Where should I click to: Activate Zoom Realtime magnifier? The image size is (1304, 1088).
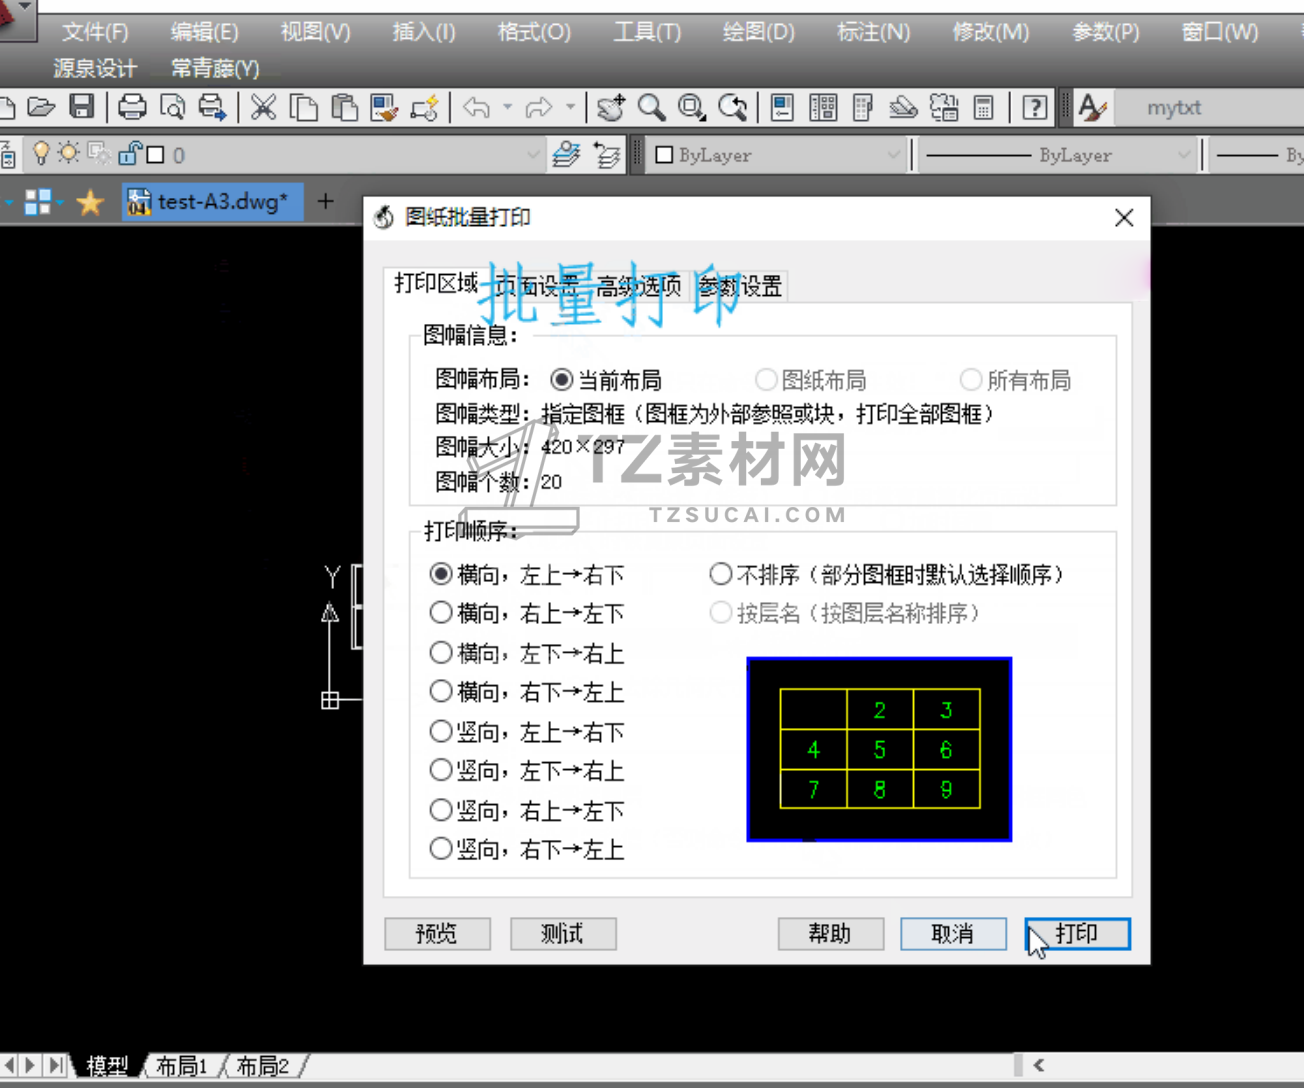651,107
